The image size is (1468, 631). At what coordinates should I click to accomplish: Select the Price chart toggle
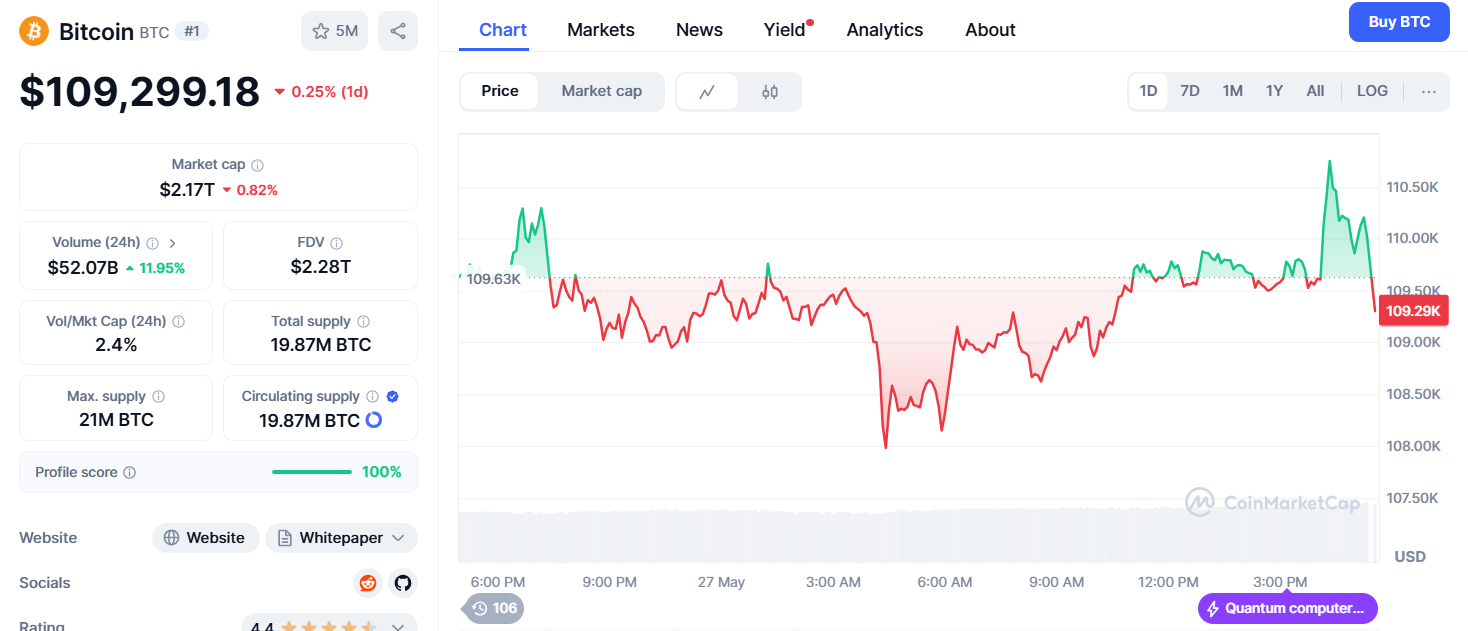click(x=500, y=91)
